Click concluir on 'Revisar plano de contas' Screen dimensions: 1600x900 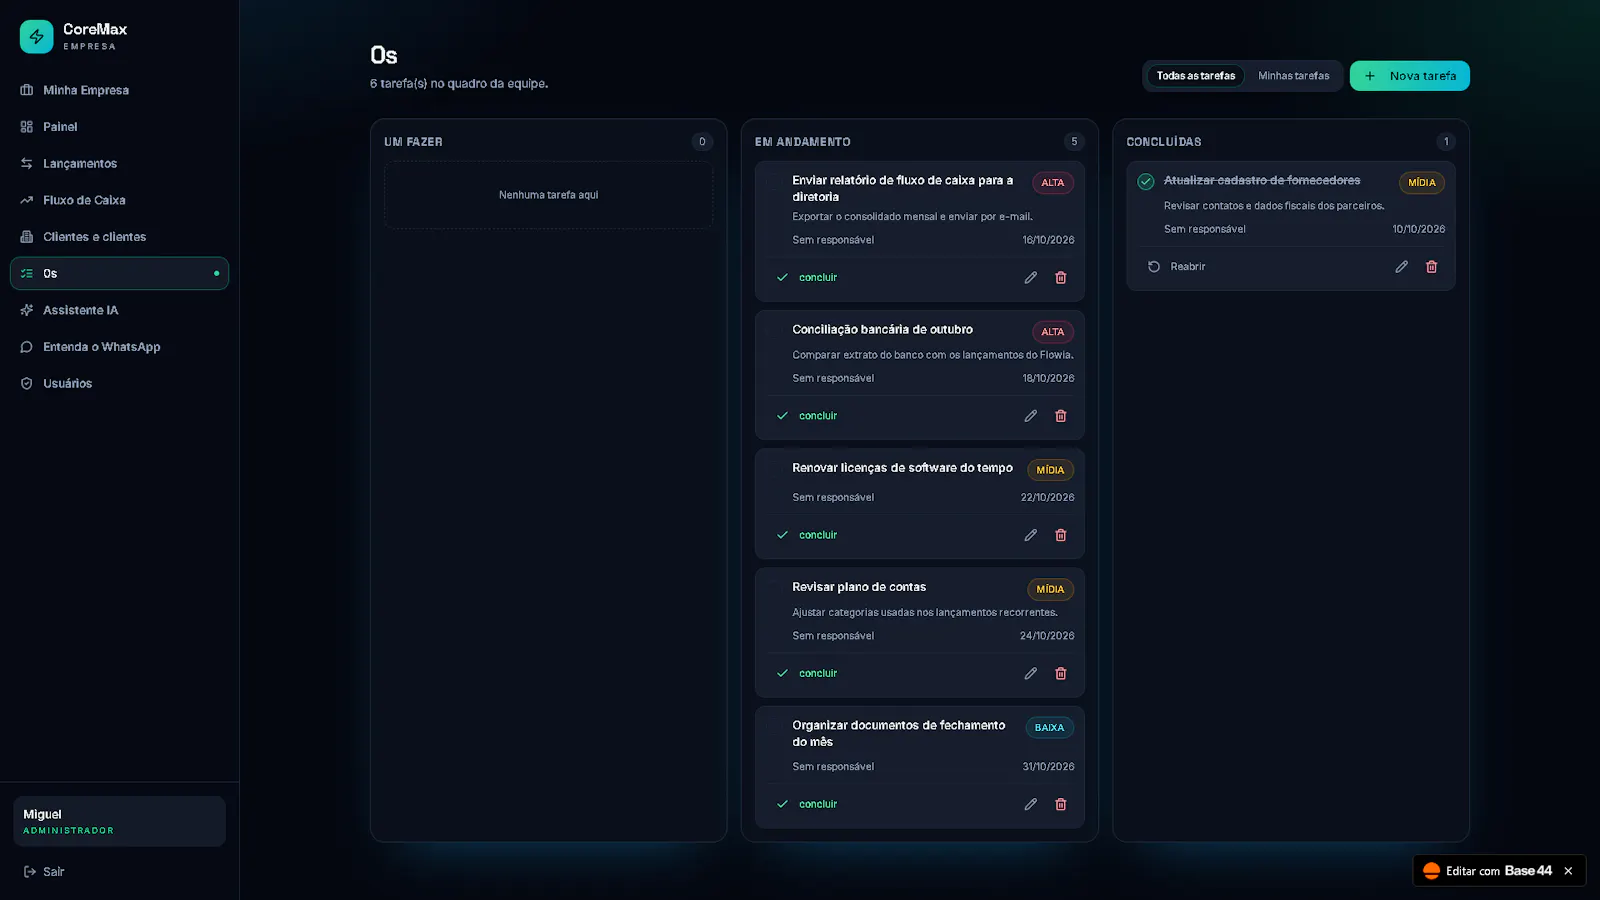coord(807,674)
